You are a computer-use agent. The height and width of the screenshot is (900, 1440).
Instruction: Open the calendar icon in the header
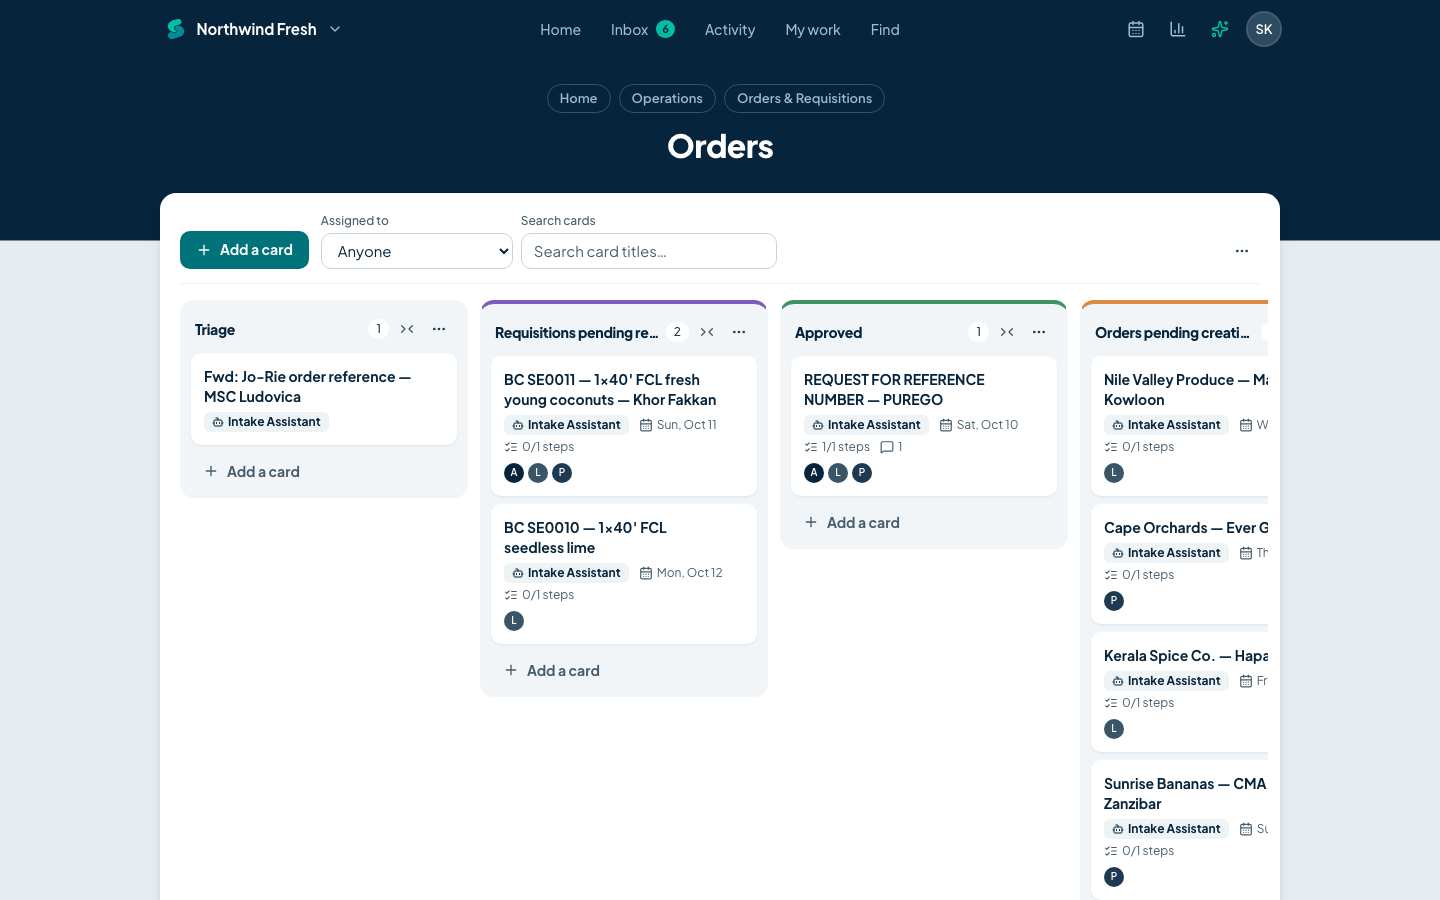tap(1136, 29)
